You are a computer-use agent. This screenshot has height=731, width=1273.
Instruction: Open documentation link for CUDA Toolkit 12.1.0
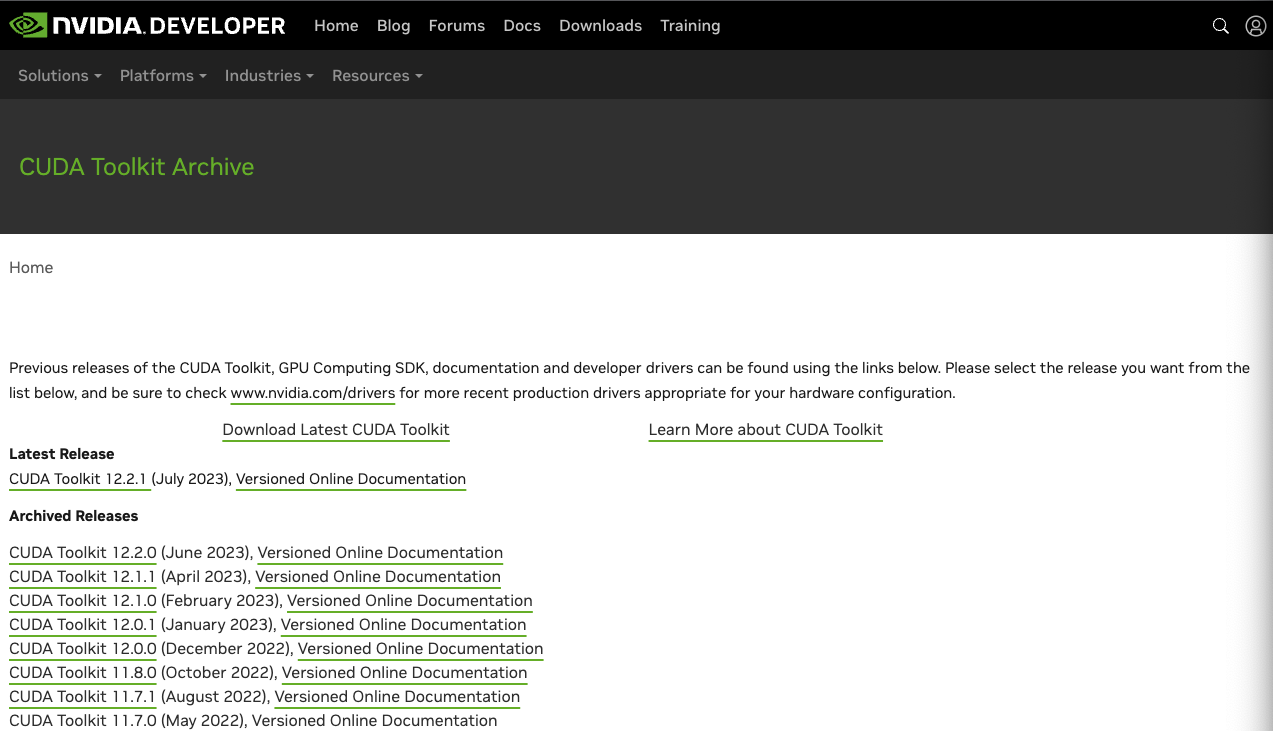click(410, 601)
